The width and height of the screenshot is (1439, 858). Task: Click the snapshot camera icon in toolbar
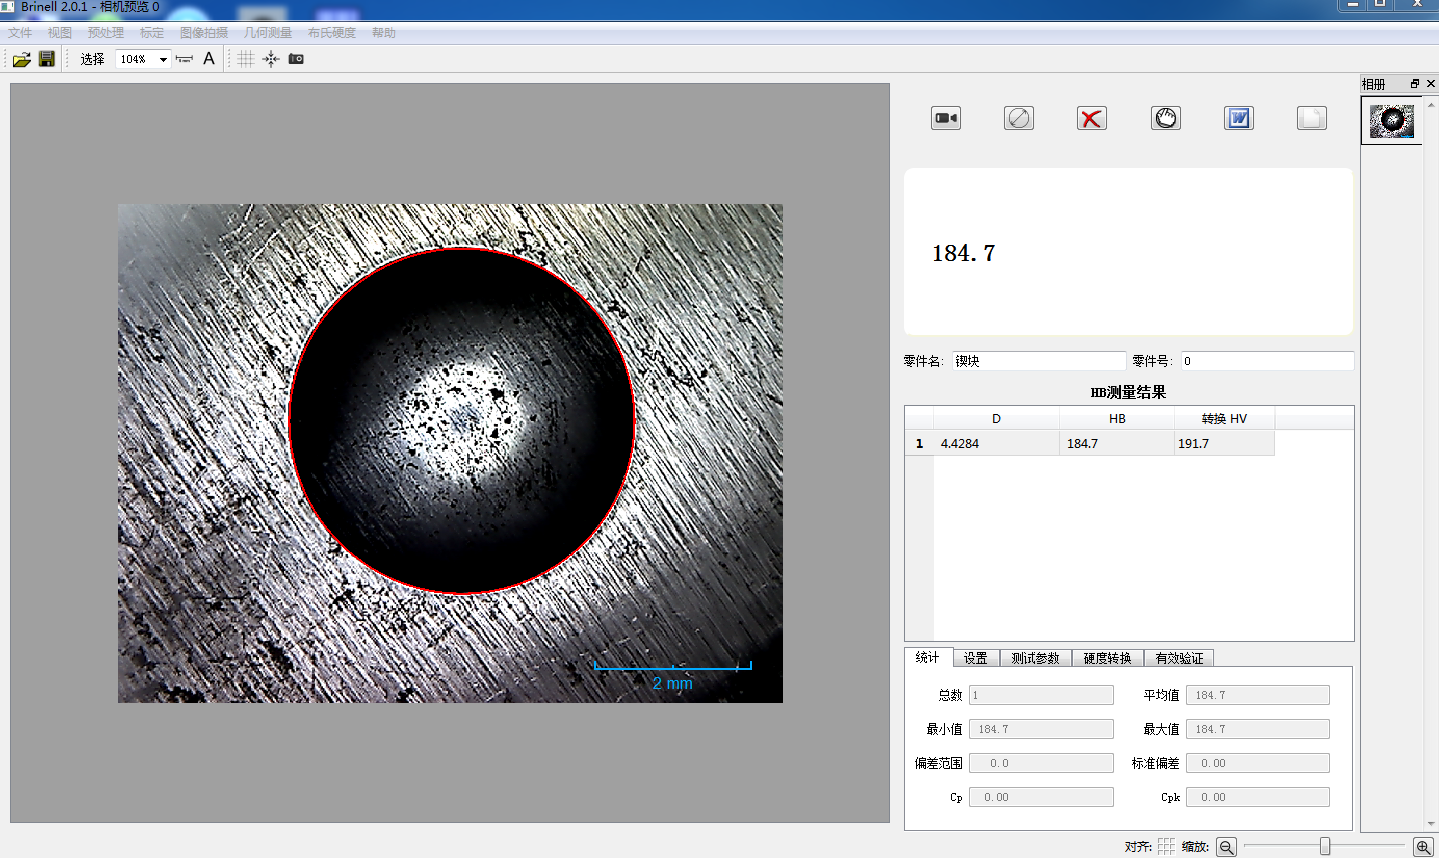click(296, 59)
